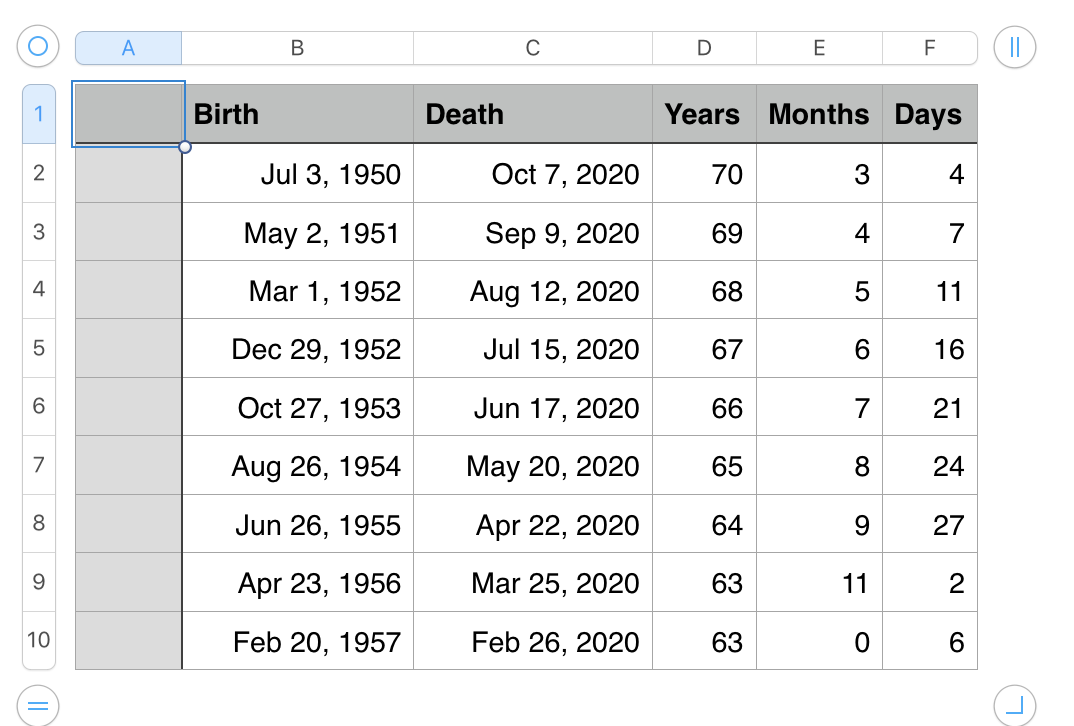Select the Days cell showing 27
Screen dimensions: 1074x726
click(x=929, y=524)
